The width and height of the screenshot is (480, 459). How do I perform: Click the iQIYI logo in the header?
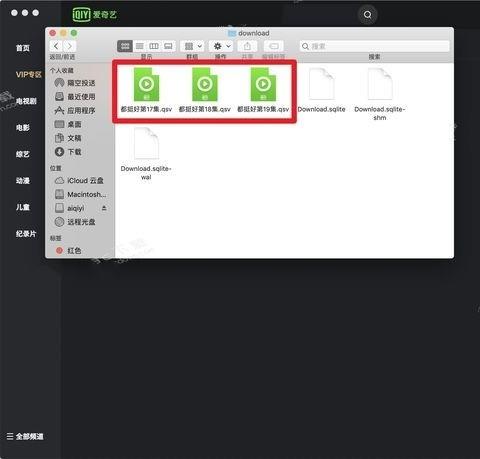[94, 14]
